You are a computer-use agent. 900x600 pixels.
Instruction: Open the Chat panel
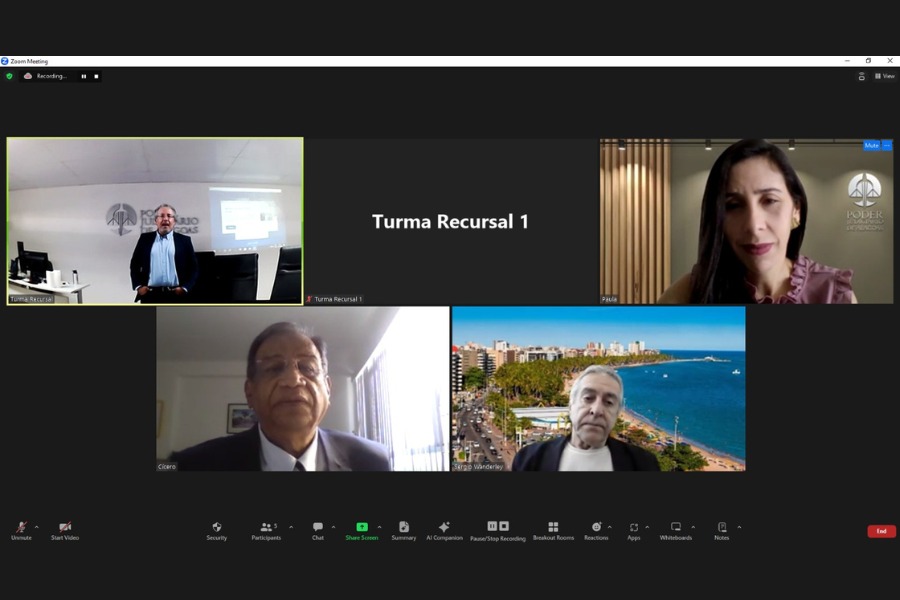click(317, 530)
